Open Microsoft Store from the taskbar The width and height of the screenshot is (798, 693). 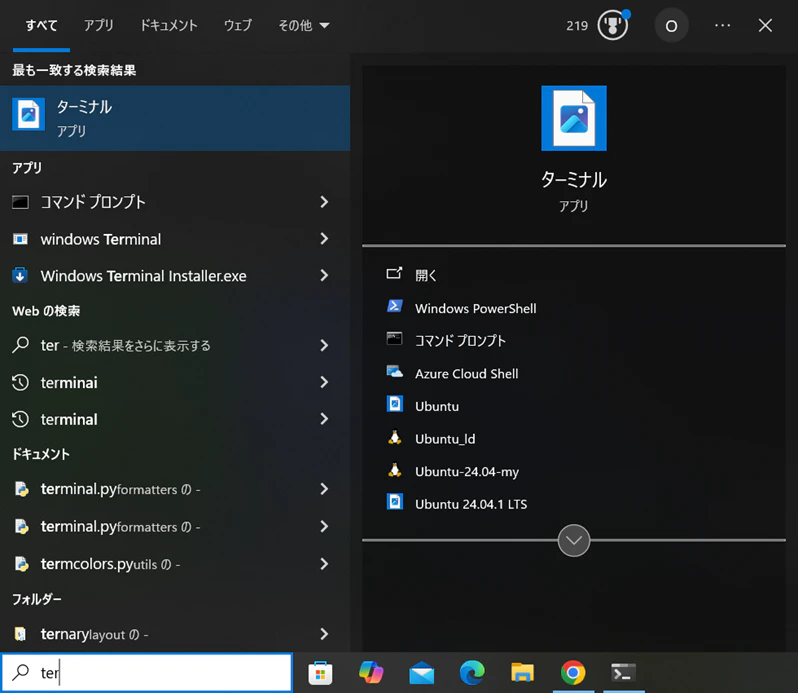[320, 673]
